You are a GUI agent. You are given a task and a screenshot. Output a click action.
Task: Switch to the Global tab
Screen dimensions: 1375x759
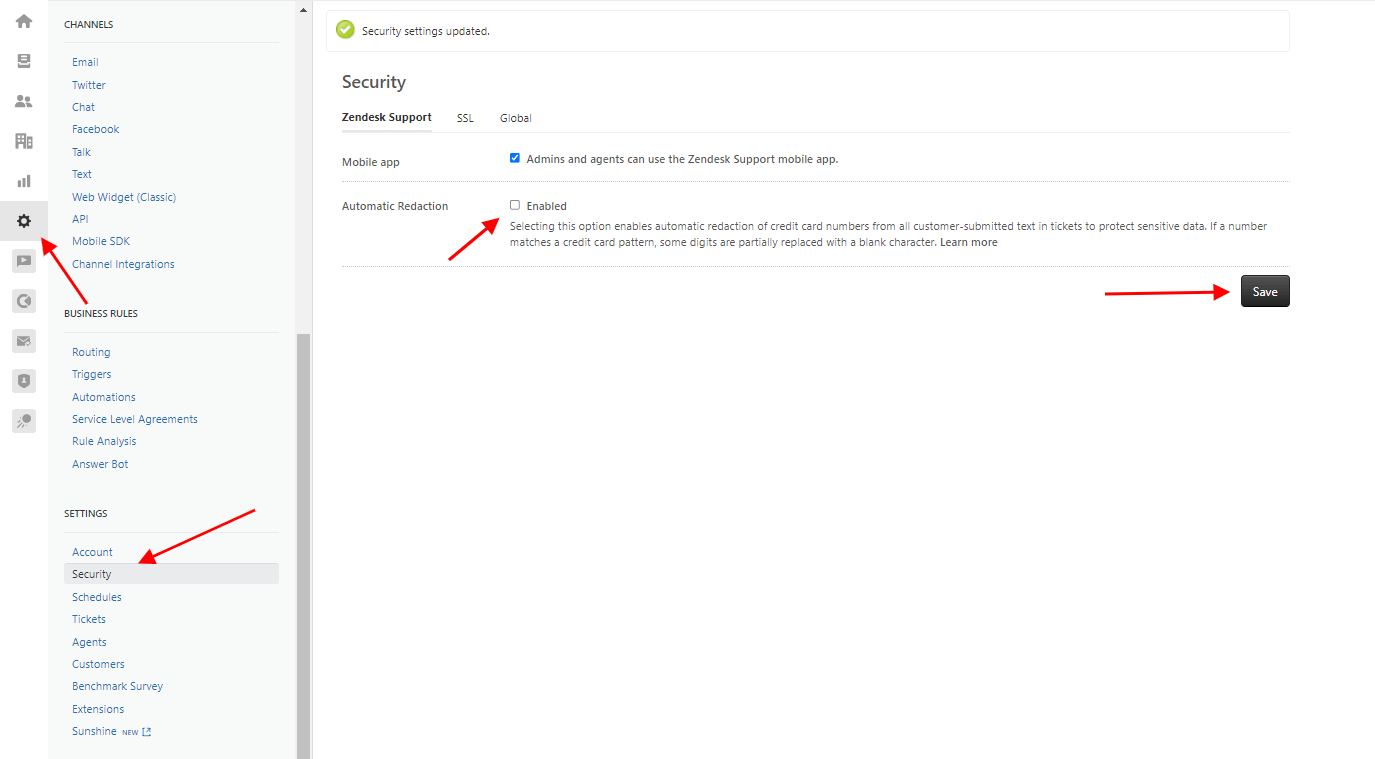516,118
